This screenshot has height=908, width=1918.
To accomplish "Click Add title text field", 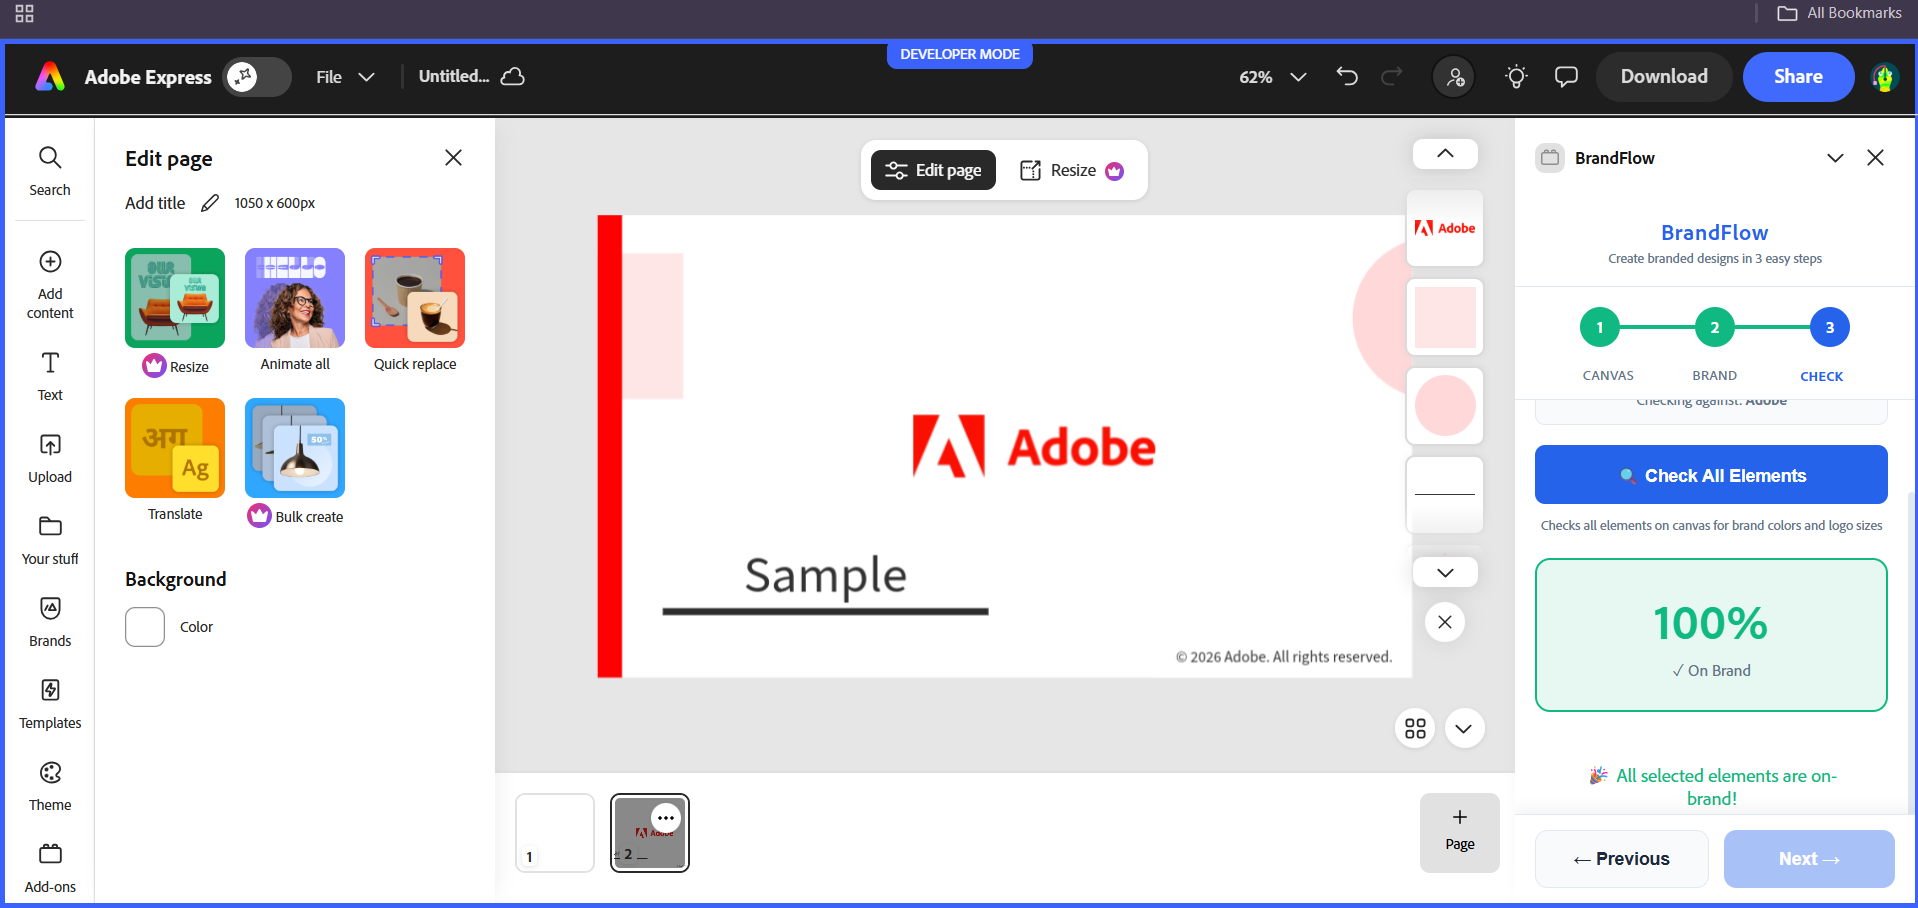I will pyautogui.click(x=155, y=203).
